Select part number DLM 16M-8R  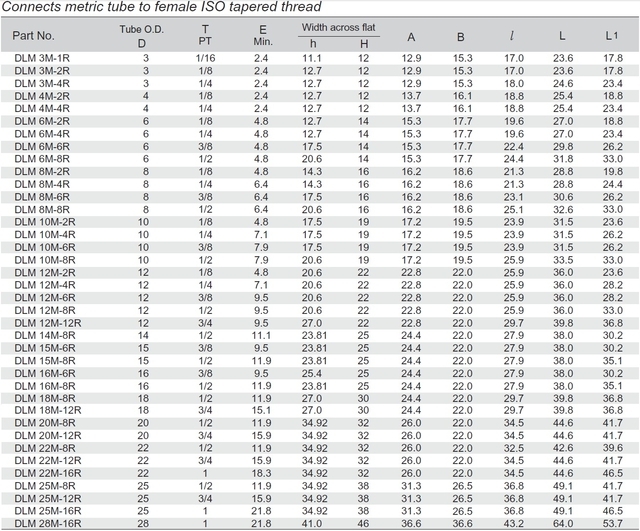(45, 386)
